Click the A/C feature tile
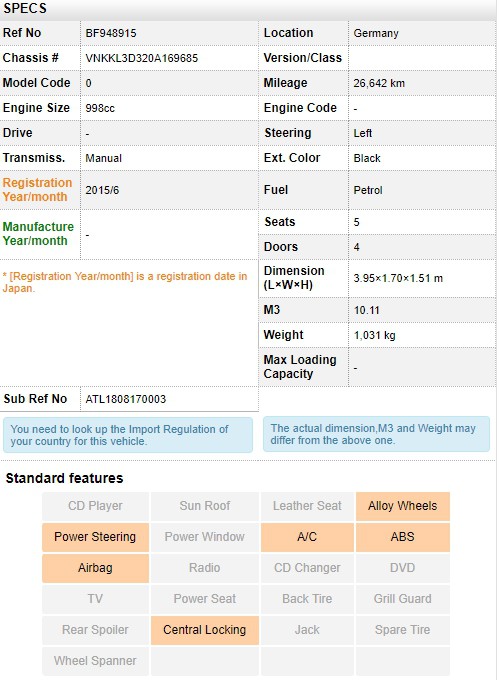The height and width of the screenshot is (680, 499). (x=307, y=537)
